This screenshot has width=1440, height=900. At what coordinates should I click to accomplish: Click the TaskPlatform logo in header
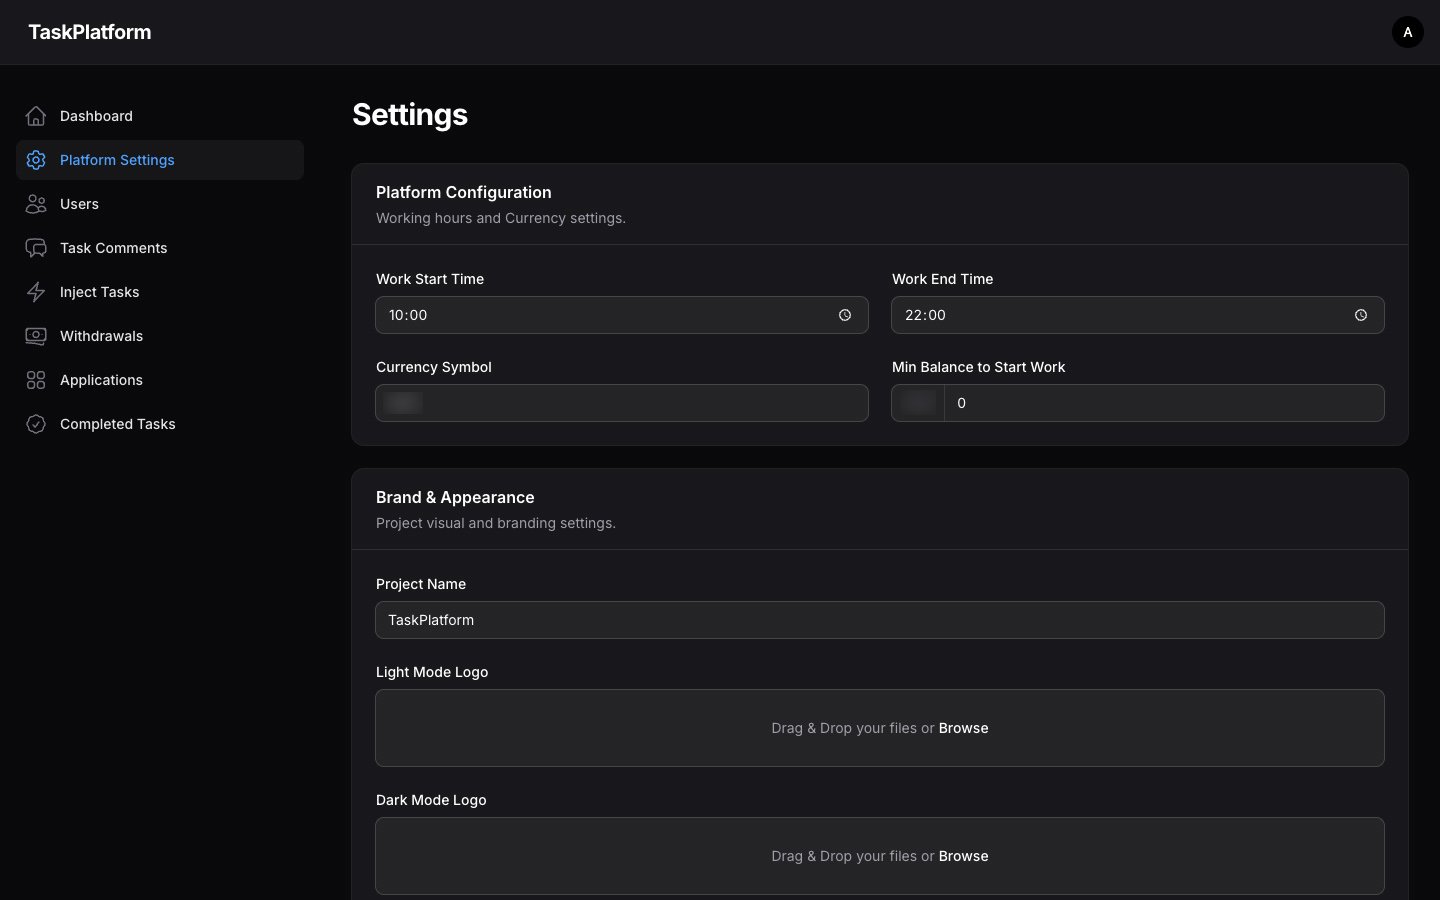pos(90,32)
